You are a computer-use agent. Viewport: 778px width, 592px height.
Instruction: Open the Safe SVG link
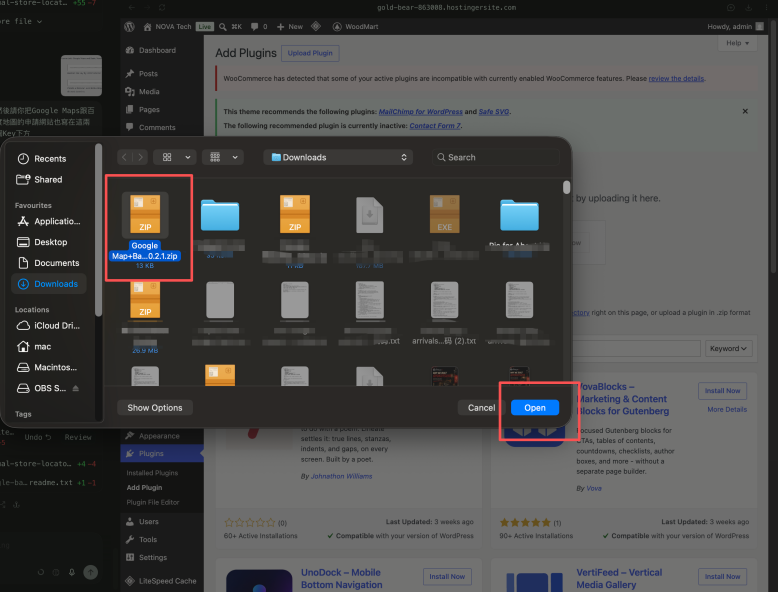click(493, 112)
